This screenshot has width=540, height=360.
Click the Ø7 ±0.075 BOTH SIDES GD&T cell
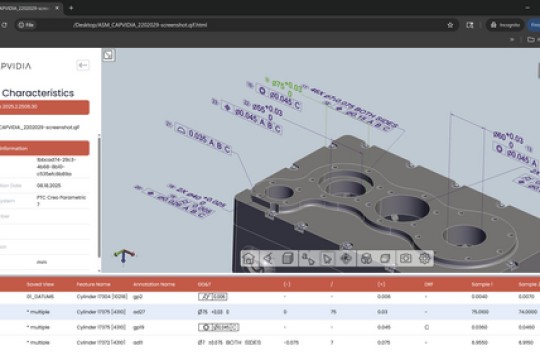pos(229,342)
